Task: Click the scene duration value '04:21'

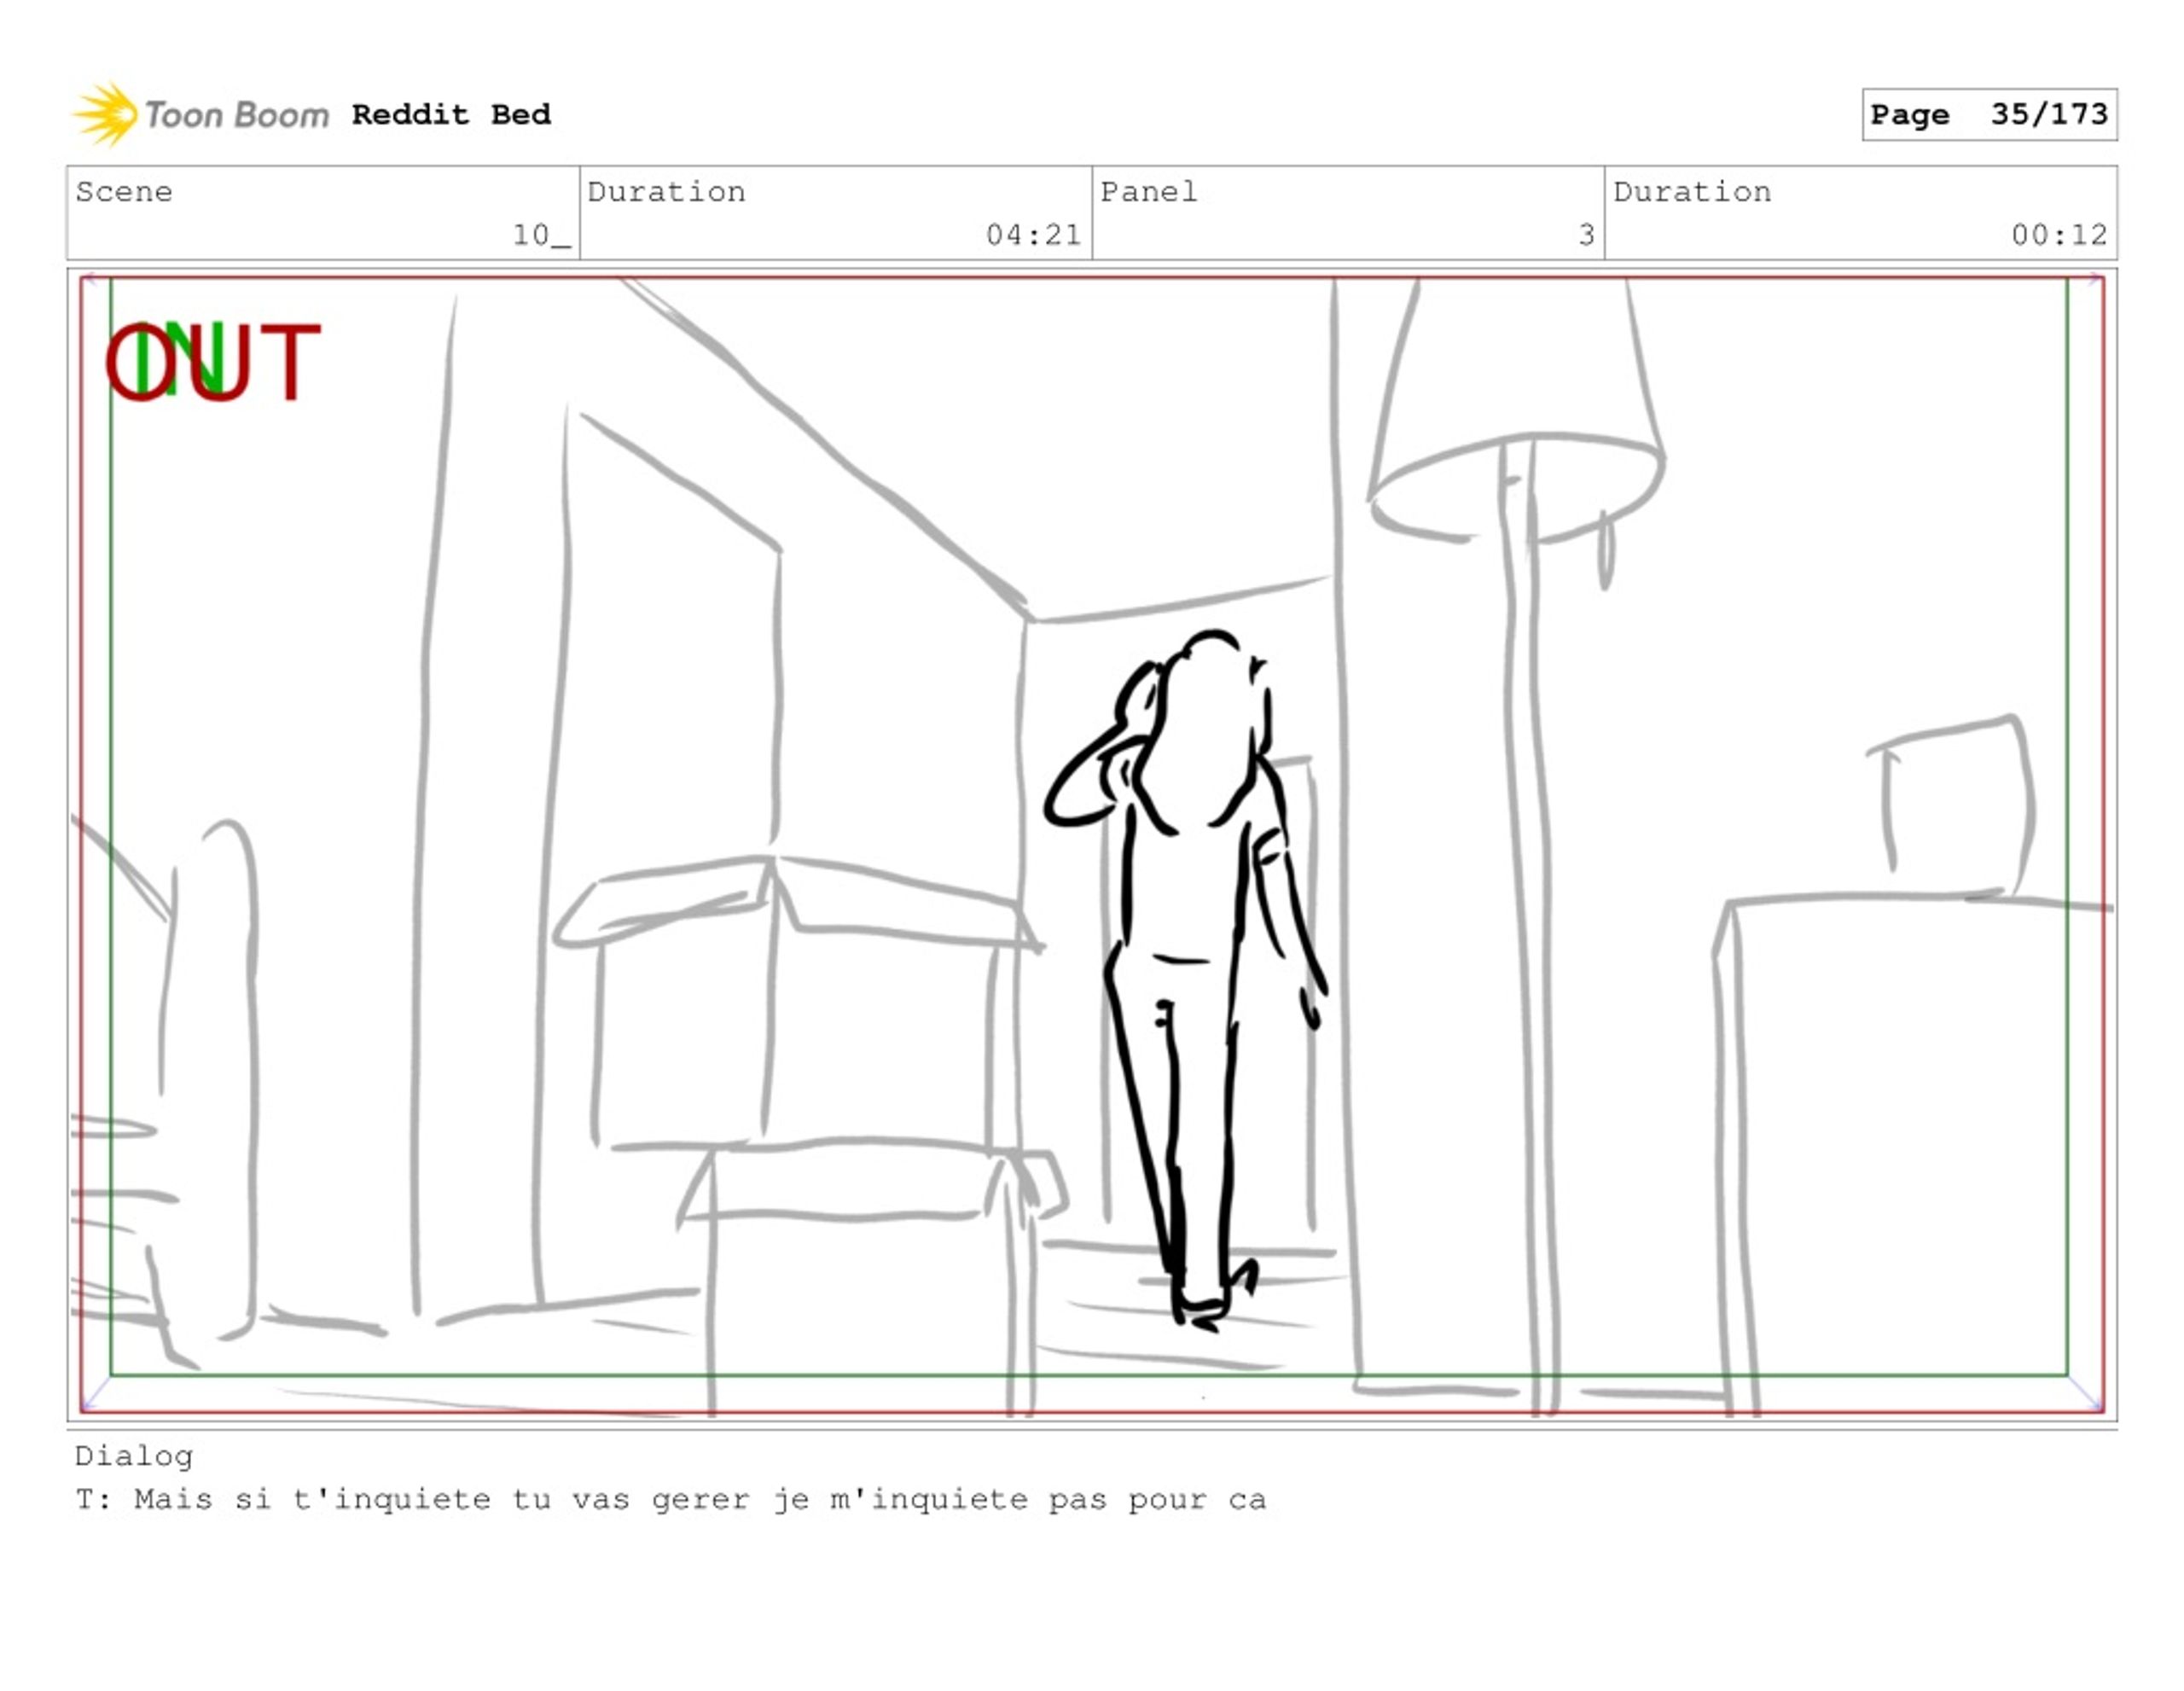Action: click(1033, 235)
